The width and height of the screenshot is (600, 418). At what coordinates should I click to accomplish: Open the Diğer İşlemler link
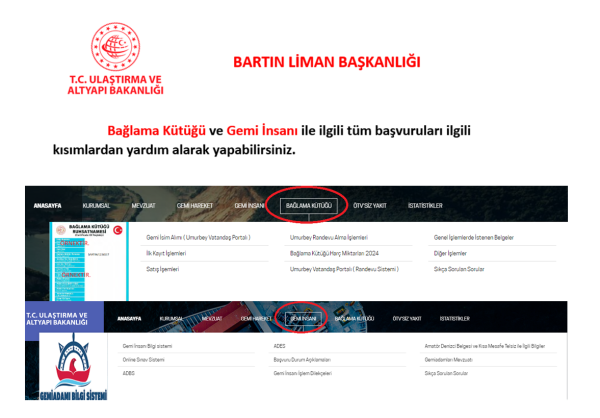point(450,253)
